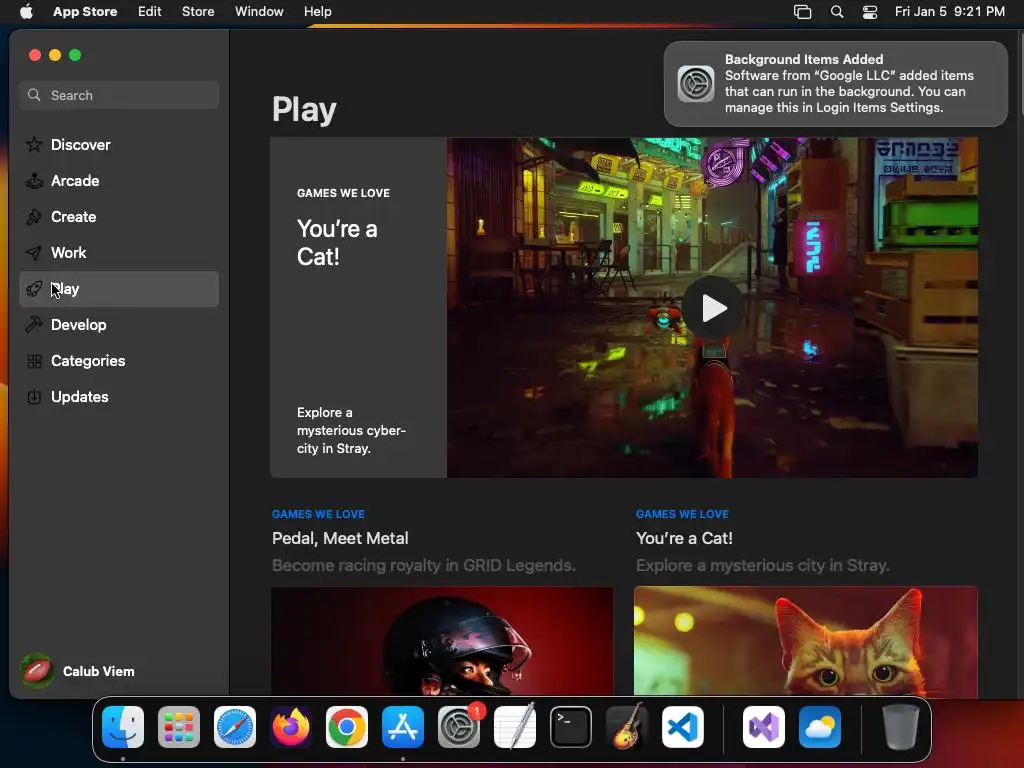Open the "You're a Cat!" featured card text

pyautogui.click(x=337, y=242)
